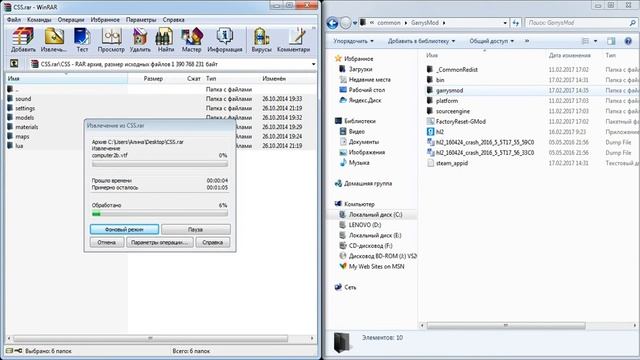This screenshot has height=360, width=640.
Task: Click the up-one-level icon in WinRAR
Action: tap(14, 64)
